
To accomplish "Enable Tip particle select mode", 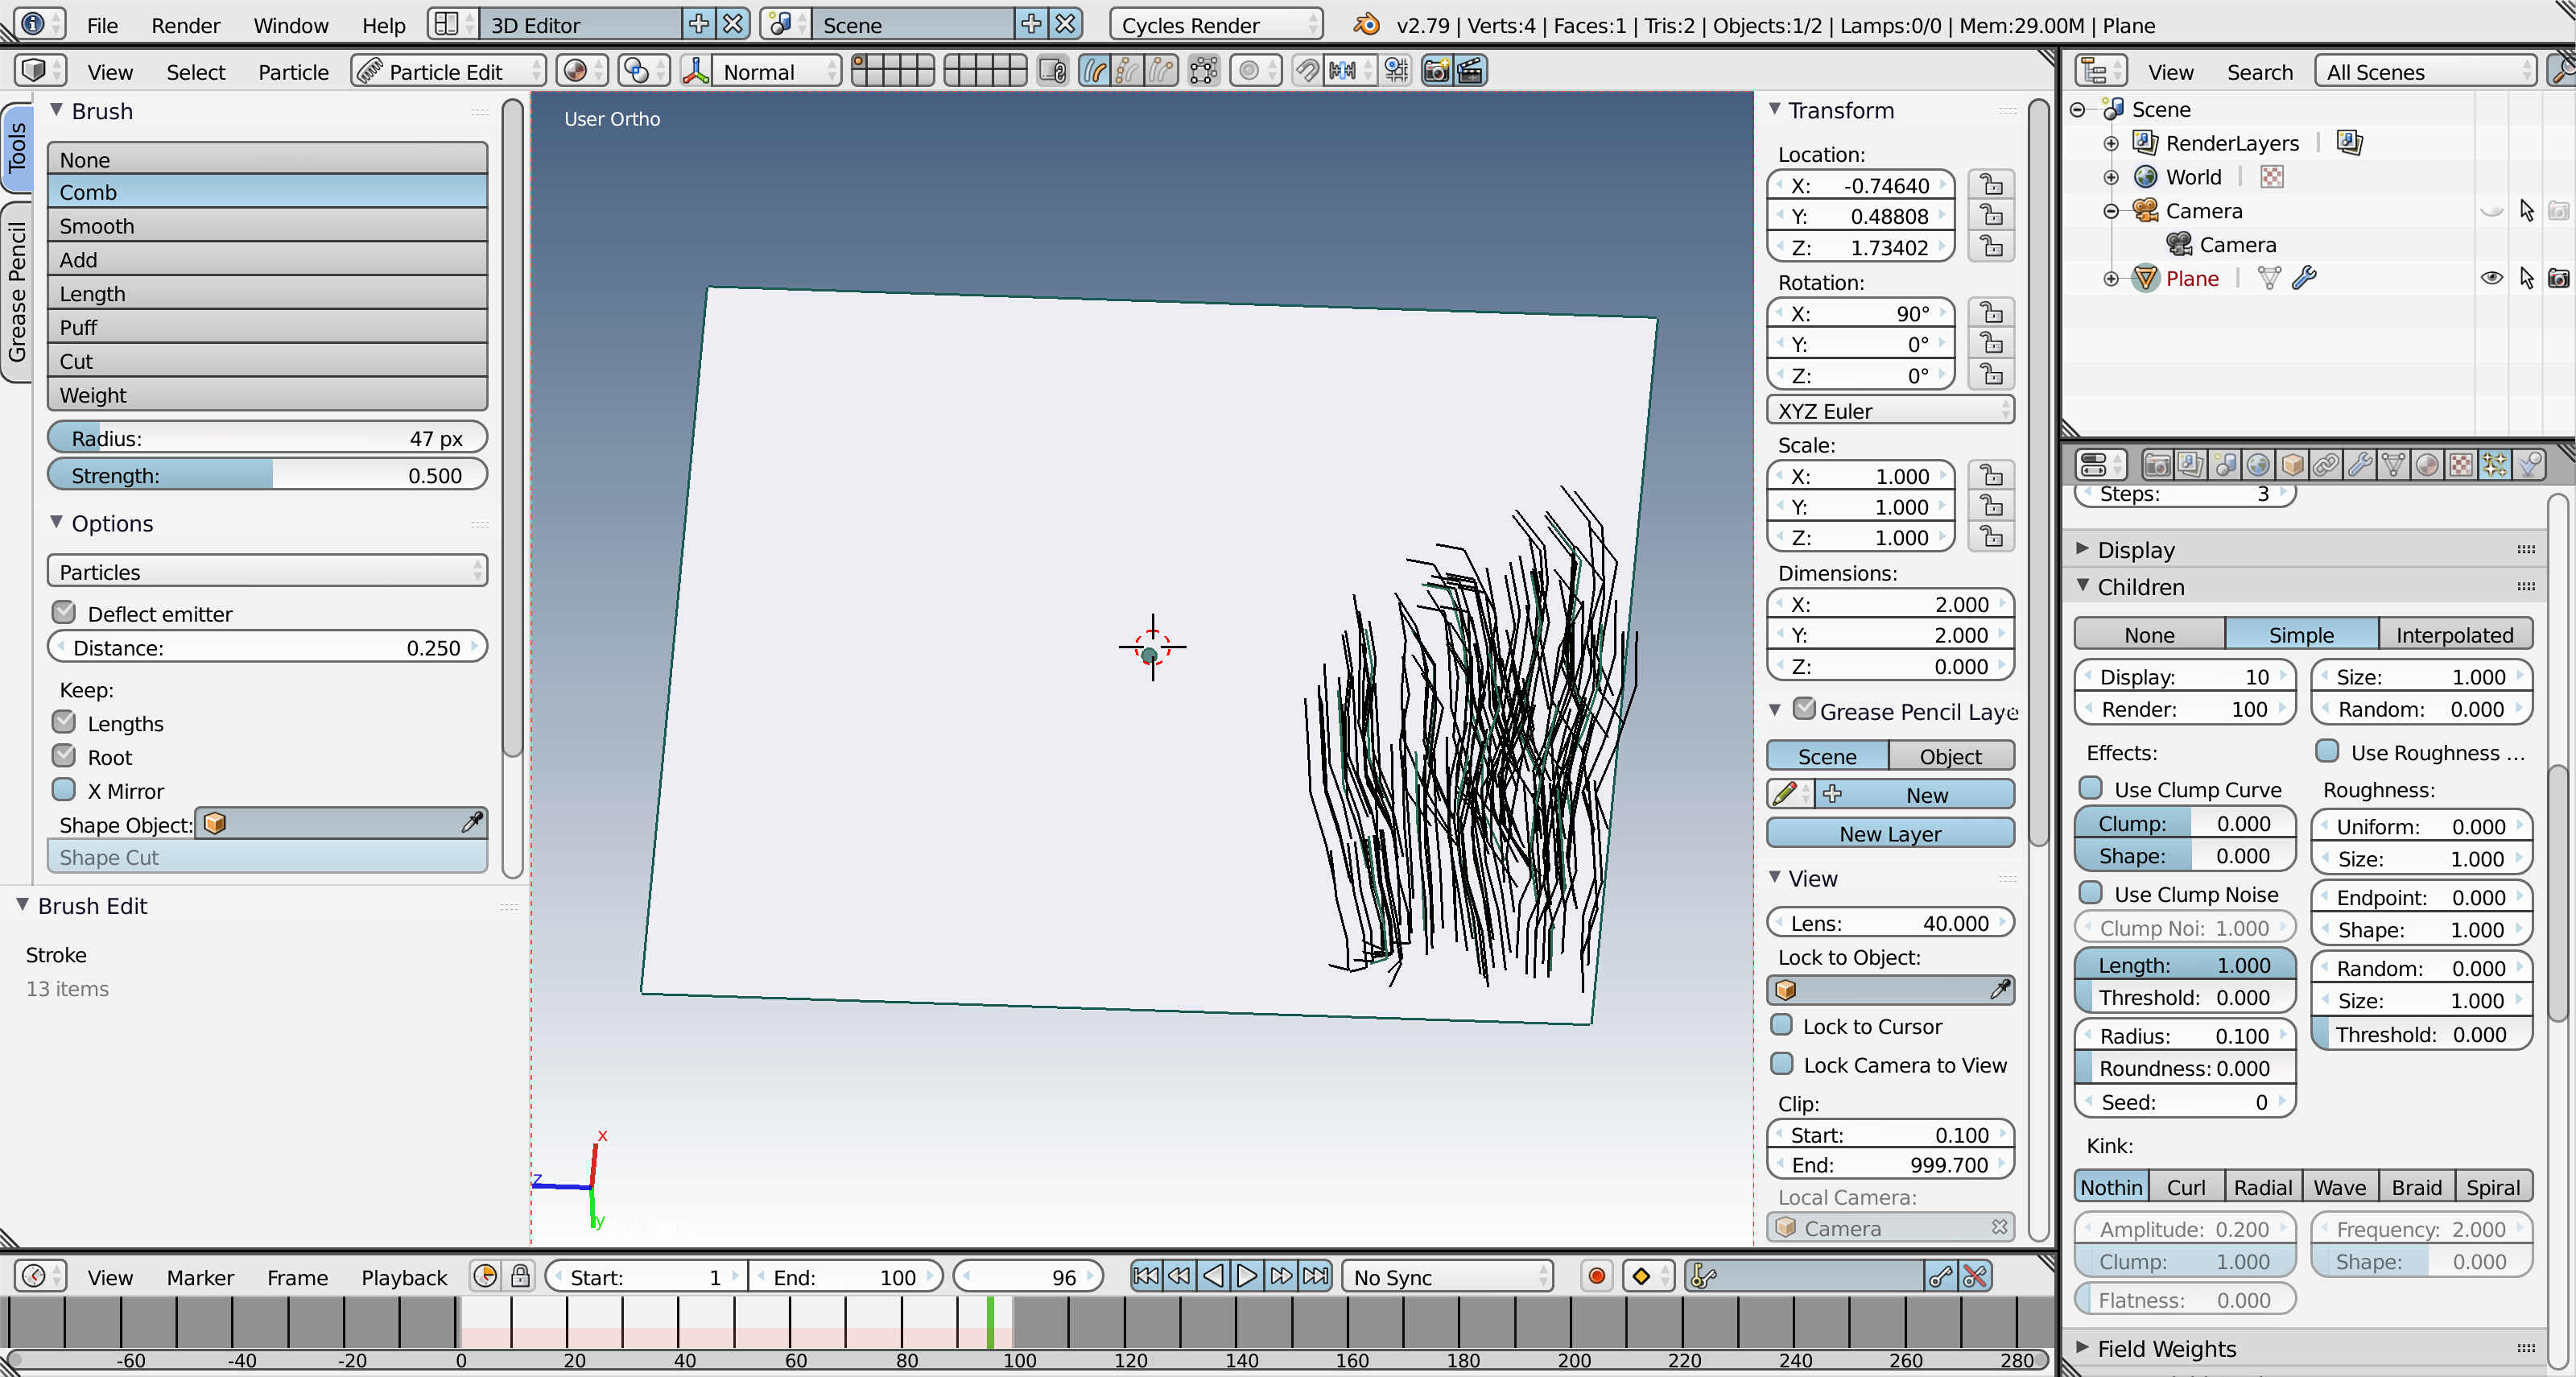I will pyautogui.click(x=1161, y=71).
